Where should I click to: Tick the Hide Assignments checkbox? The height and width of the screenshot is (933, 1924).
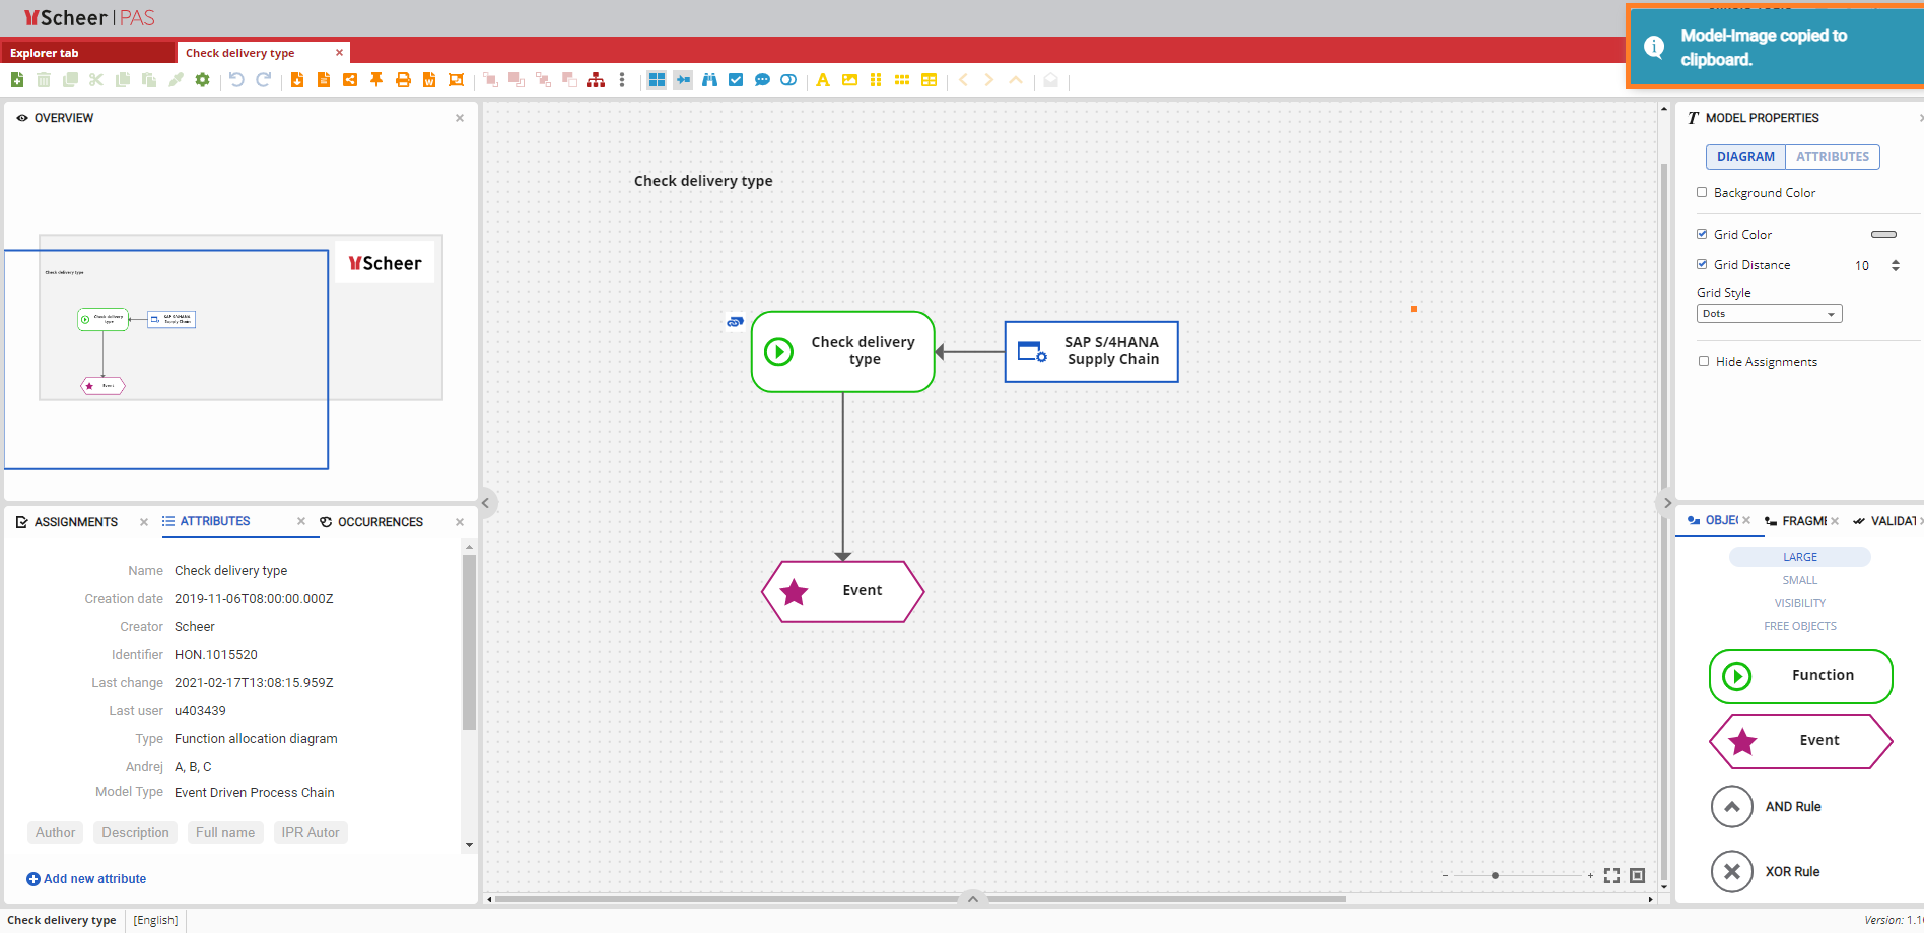(1704, 361)
